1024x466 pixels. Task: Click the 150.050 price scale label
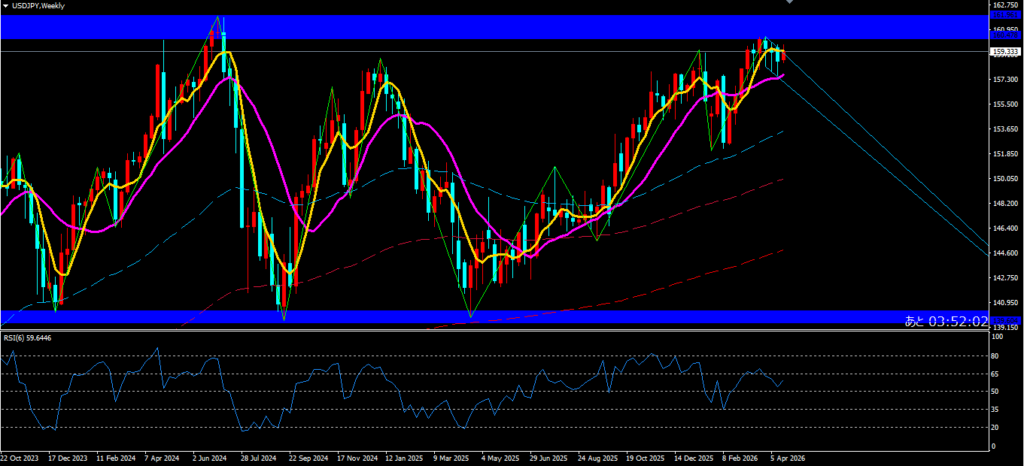point(1004,179)
